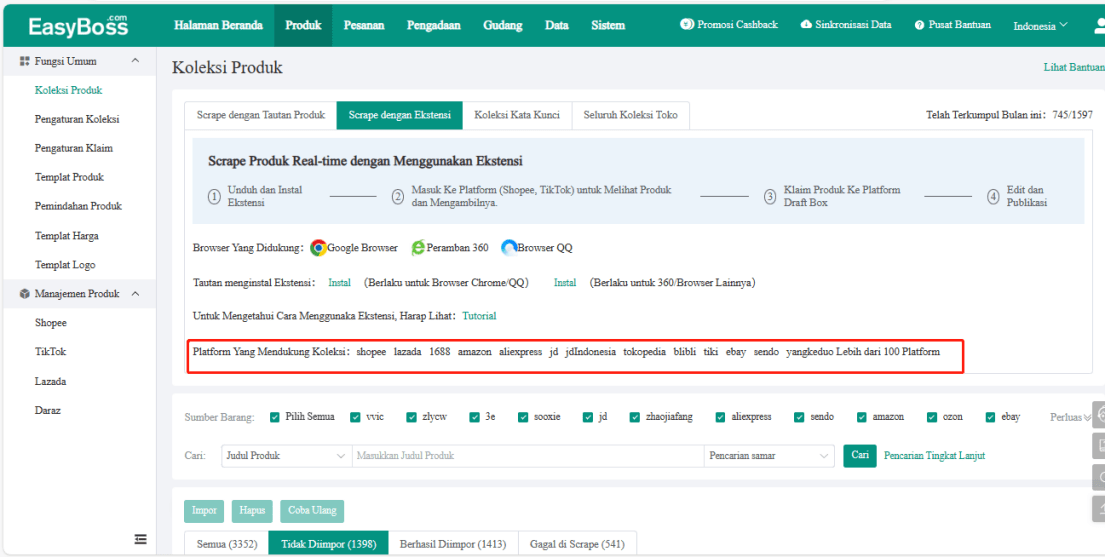1106x558 pixels.
Task: Switch to the Koleksi Kata Kunci tab
Action: tap(517, 115)
